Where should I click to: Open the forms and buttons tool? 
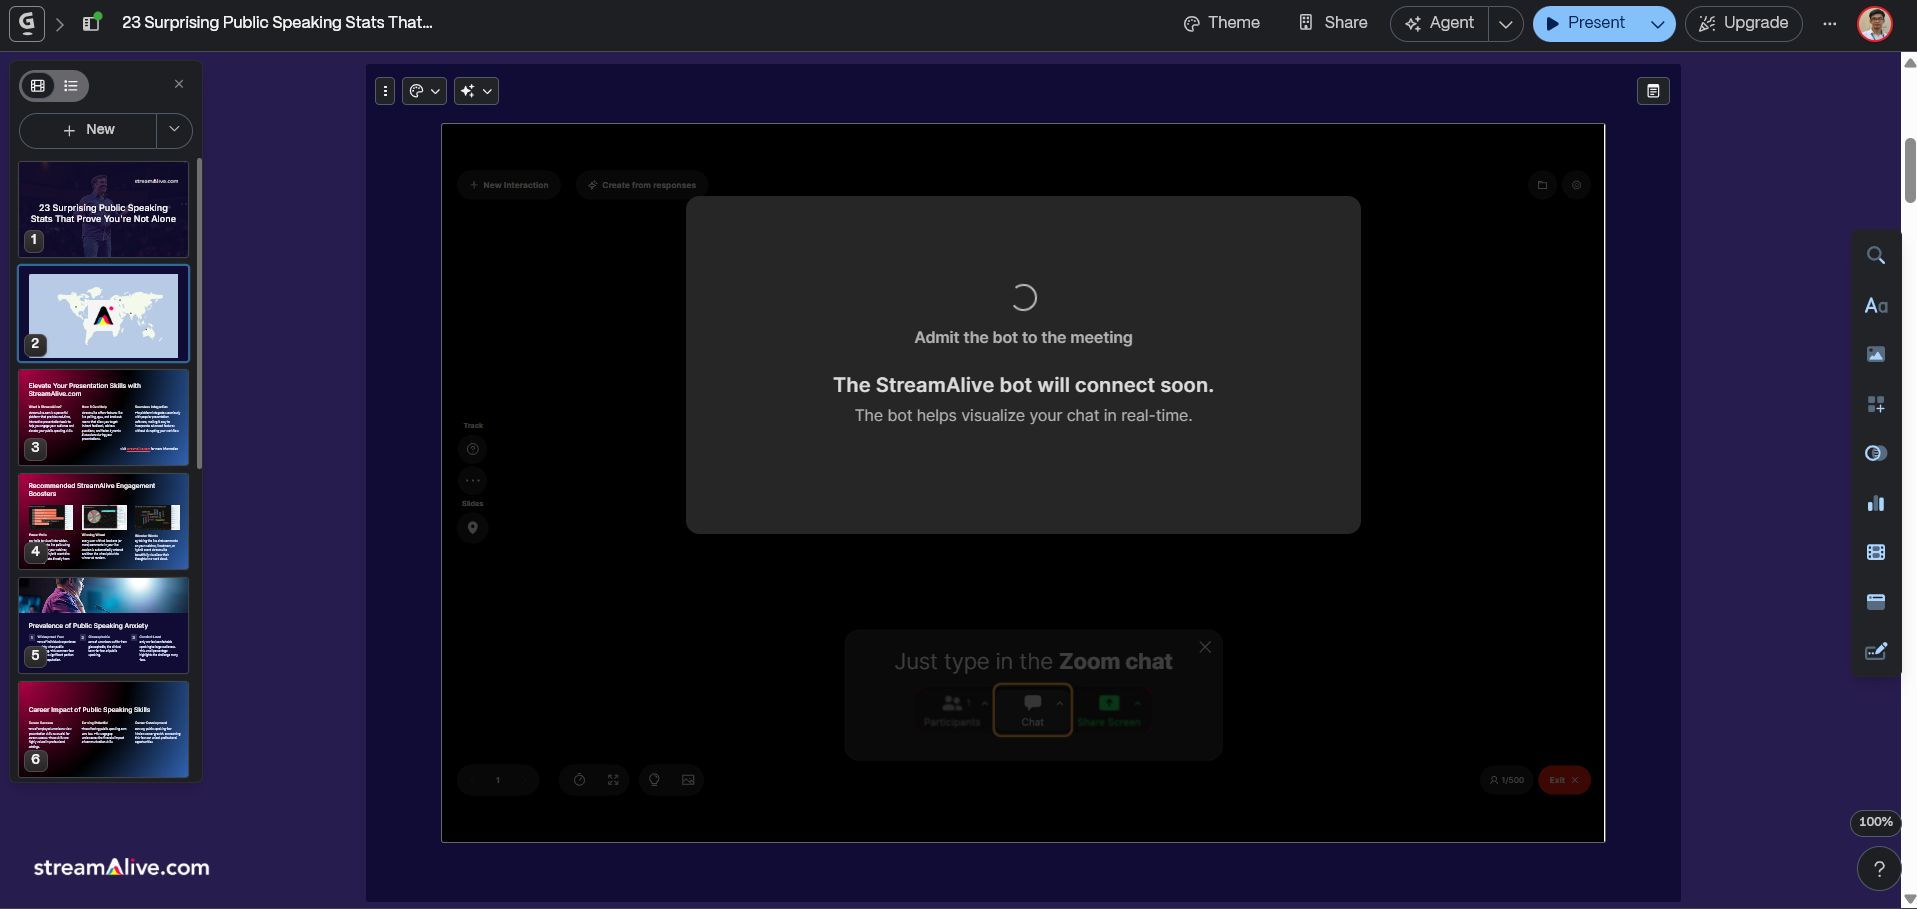click(1876, 651)
